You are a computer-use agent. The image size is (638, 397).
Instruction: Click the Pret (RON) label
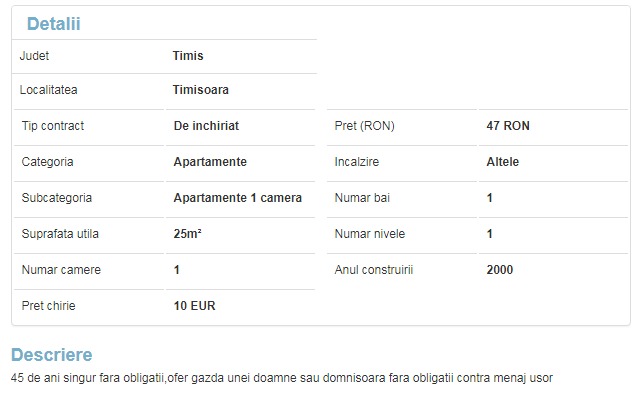click(365, 126)
